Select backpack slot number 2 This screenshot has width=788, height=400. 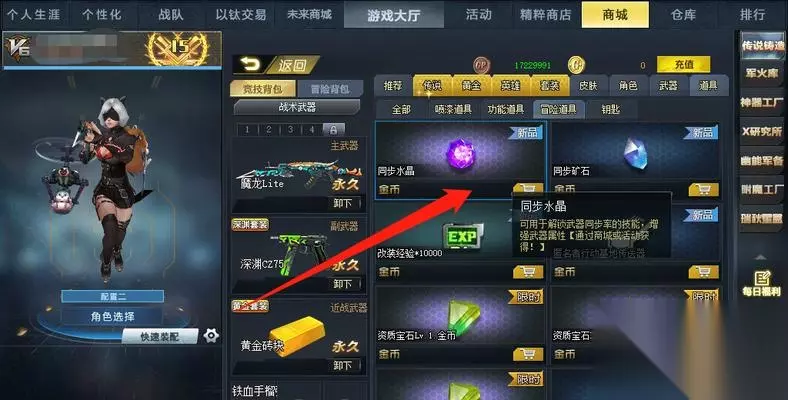(x=269, y=129)
